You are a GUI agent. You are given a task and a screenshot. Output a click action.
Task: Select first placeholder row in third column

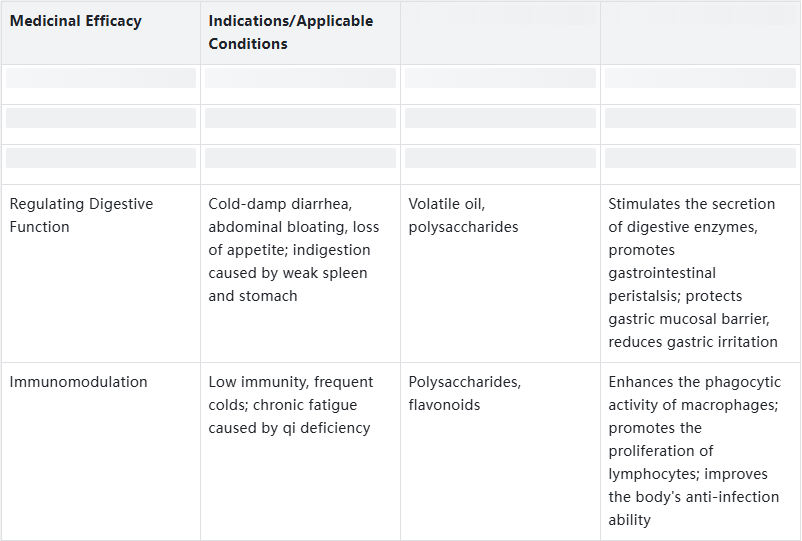500,78
